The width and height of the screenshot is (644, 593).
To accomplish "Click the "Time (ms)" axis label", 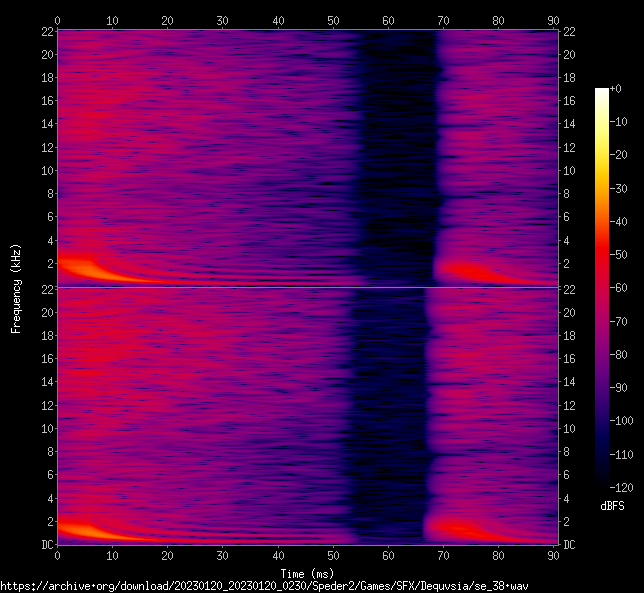I will pos(306,573).
